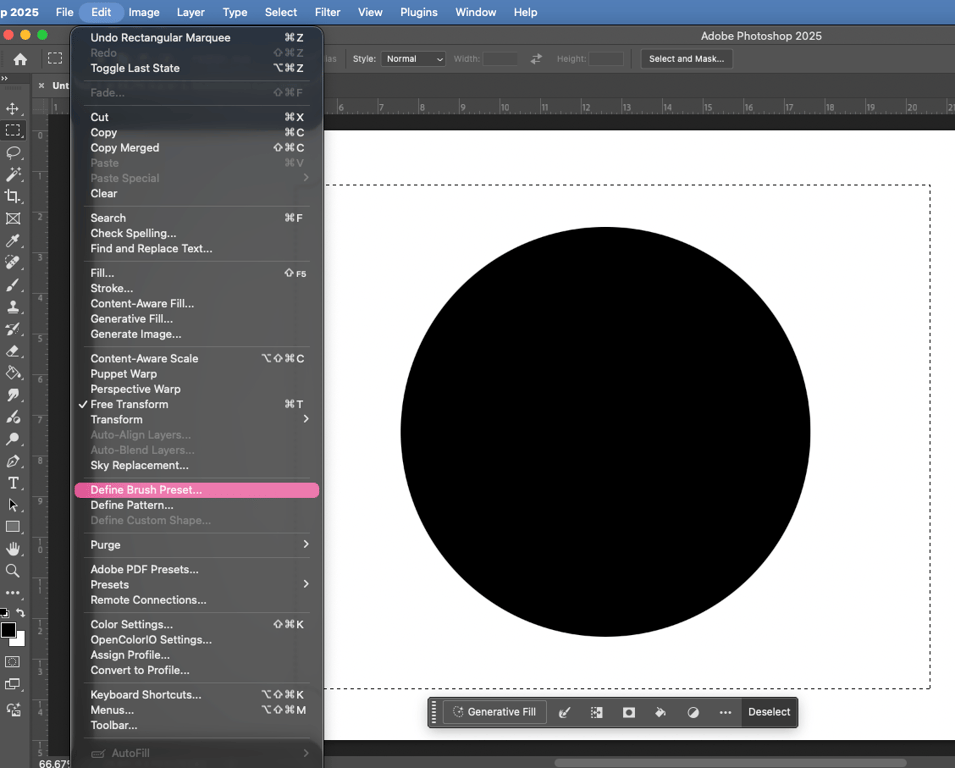The image size is (955, 768).
Task: Select the Dodge tool
Action: click(12, 439)
